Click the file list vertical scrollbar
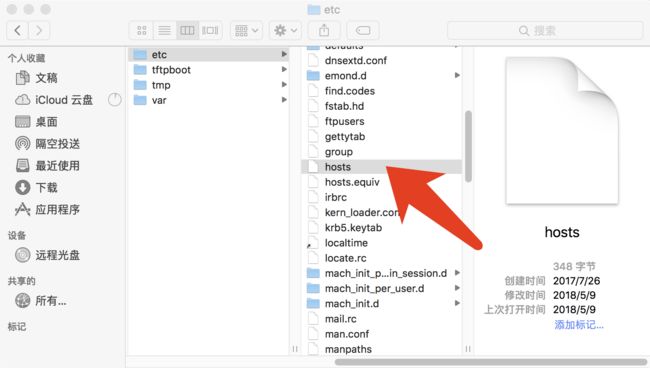Image resolution: width=650 pixels, height=368 pixels. 468,146
